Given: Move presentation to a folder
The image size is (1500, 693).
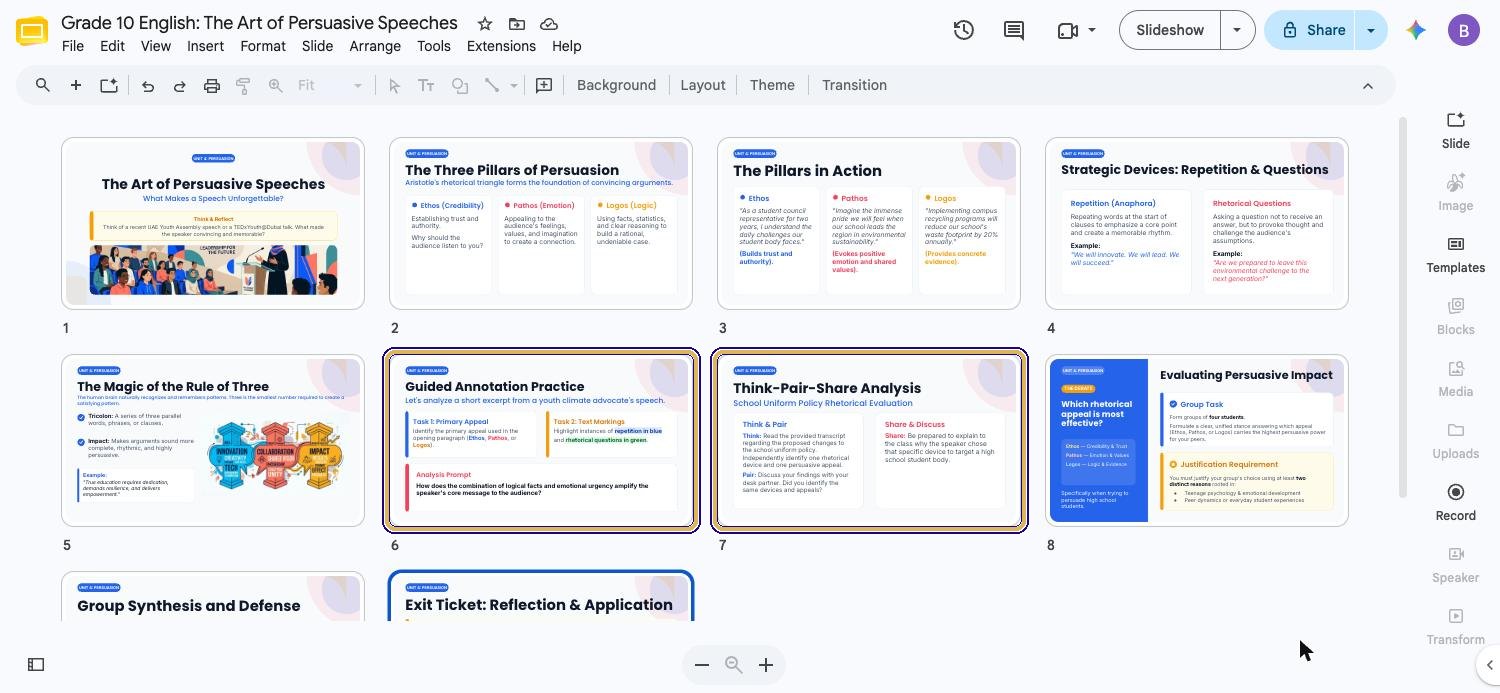Looking at the screenshot, I should click(x=516, y=24).
